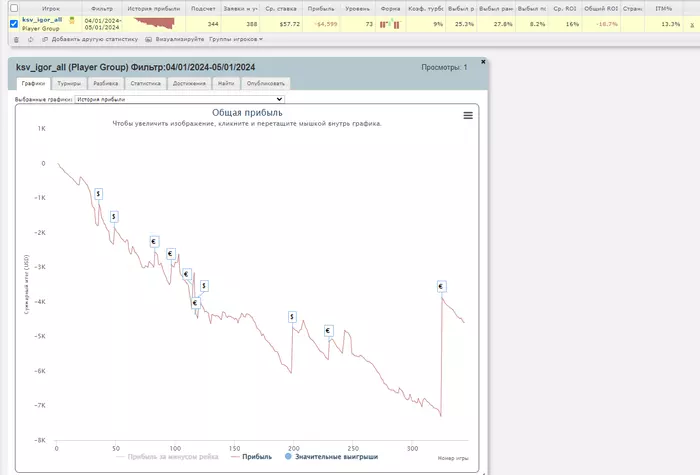Click the icon before Визуализируйте
The width and height of the screenshot is (700, 475).
(149, 39)
